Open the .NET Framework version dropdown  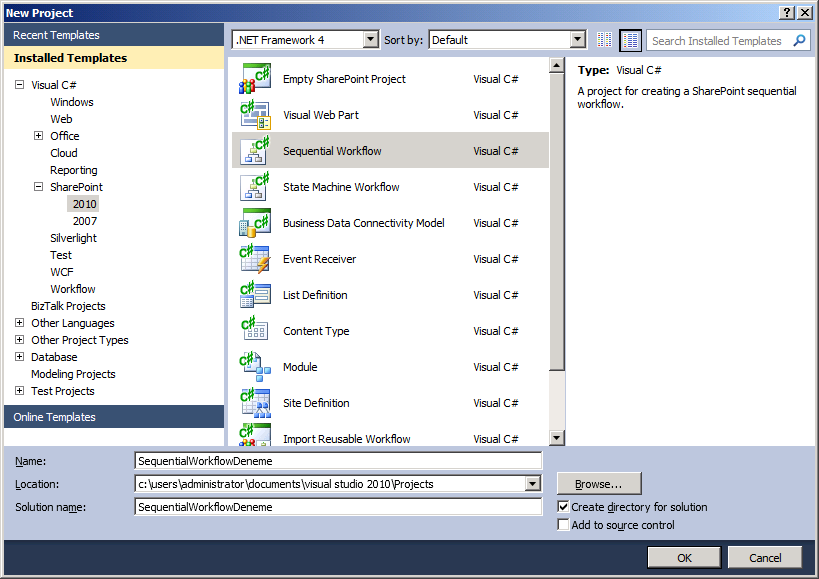370,40
